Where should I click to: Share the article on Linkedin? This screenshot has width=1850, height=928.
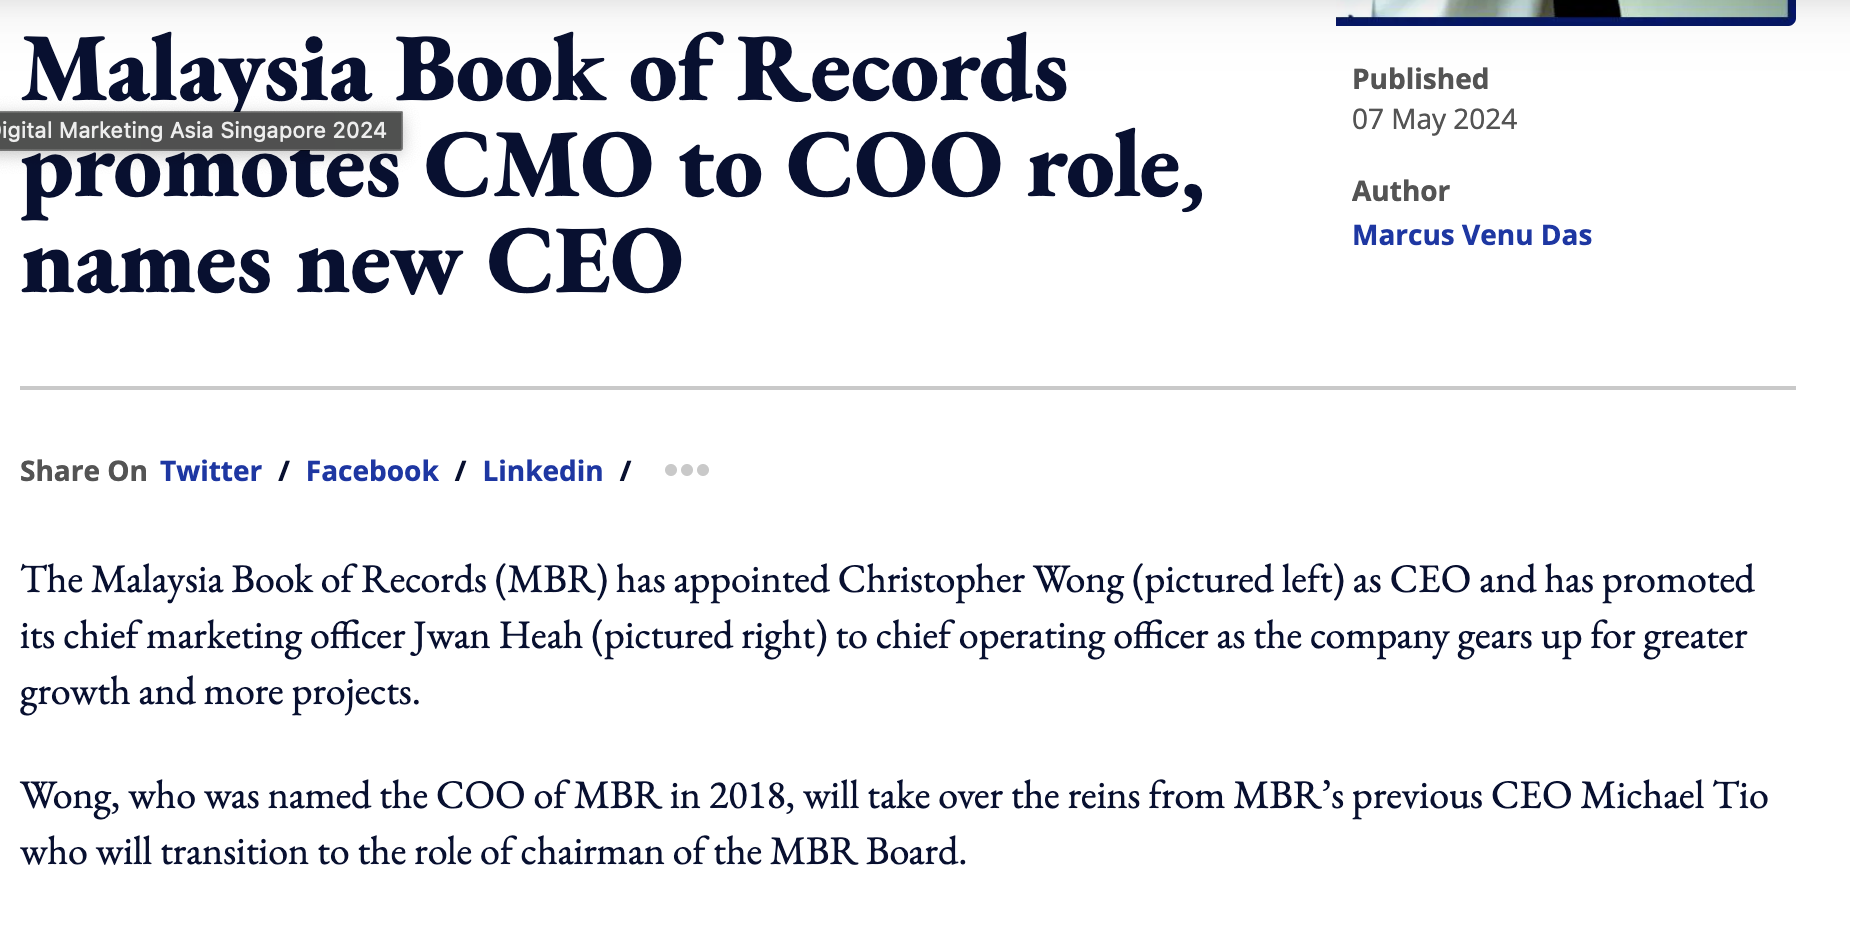point(542,471)
